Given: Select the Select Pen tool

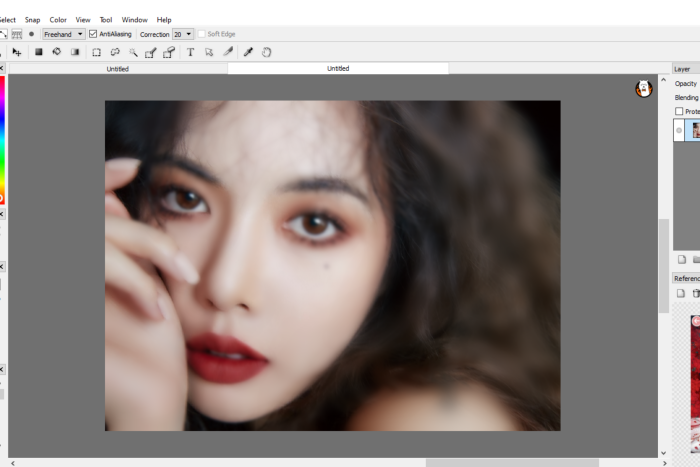Looking at the screenshot, I should click(151, 53).
